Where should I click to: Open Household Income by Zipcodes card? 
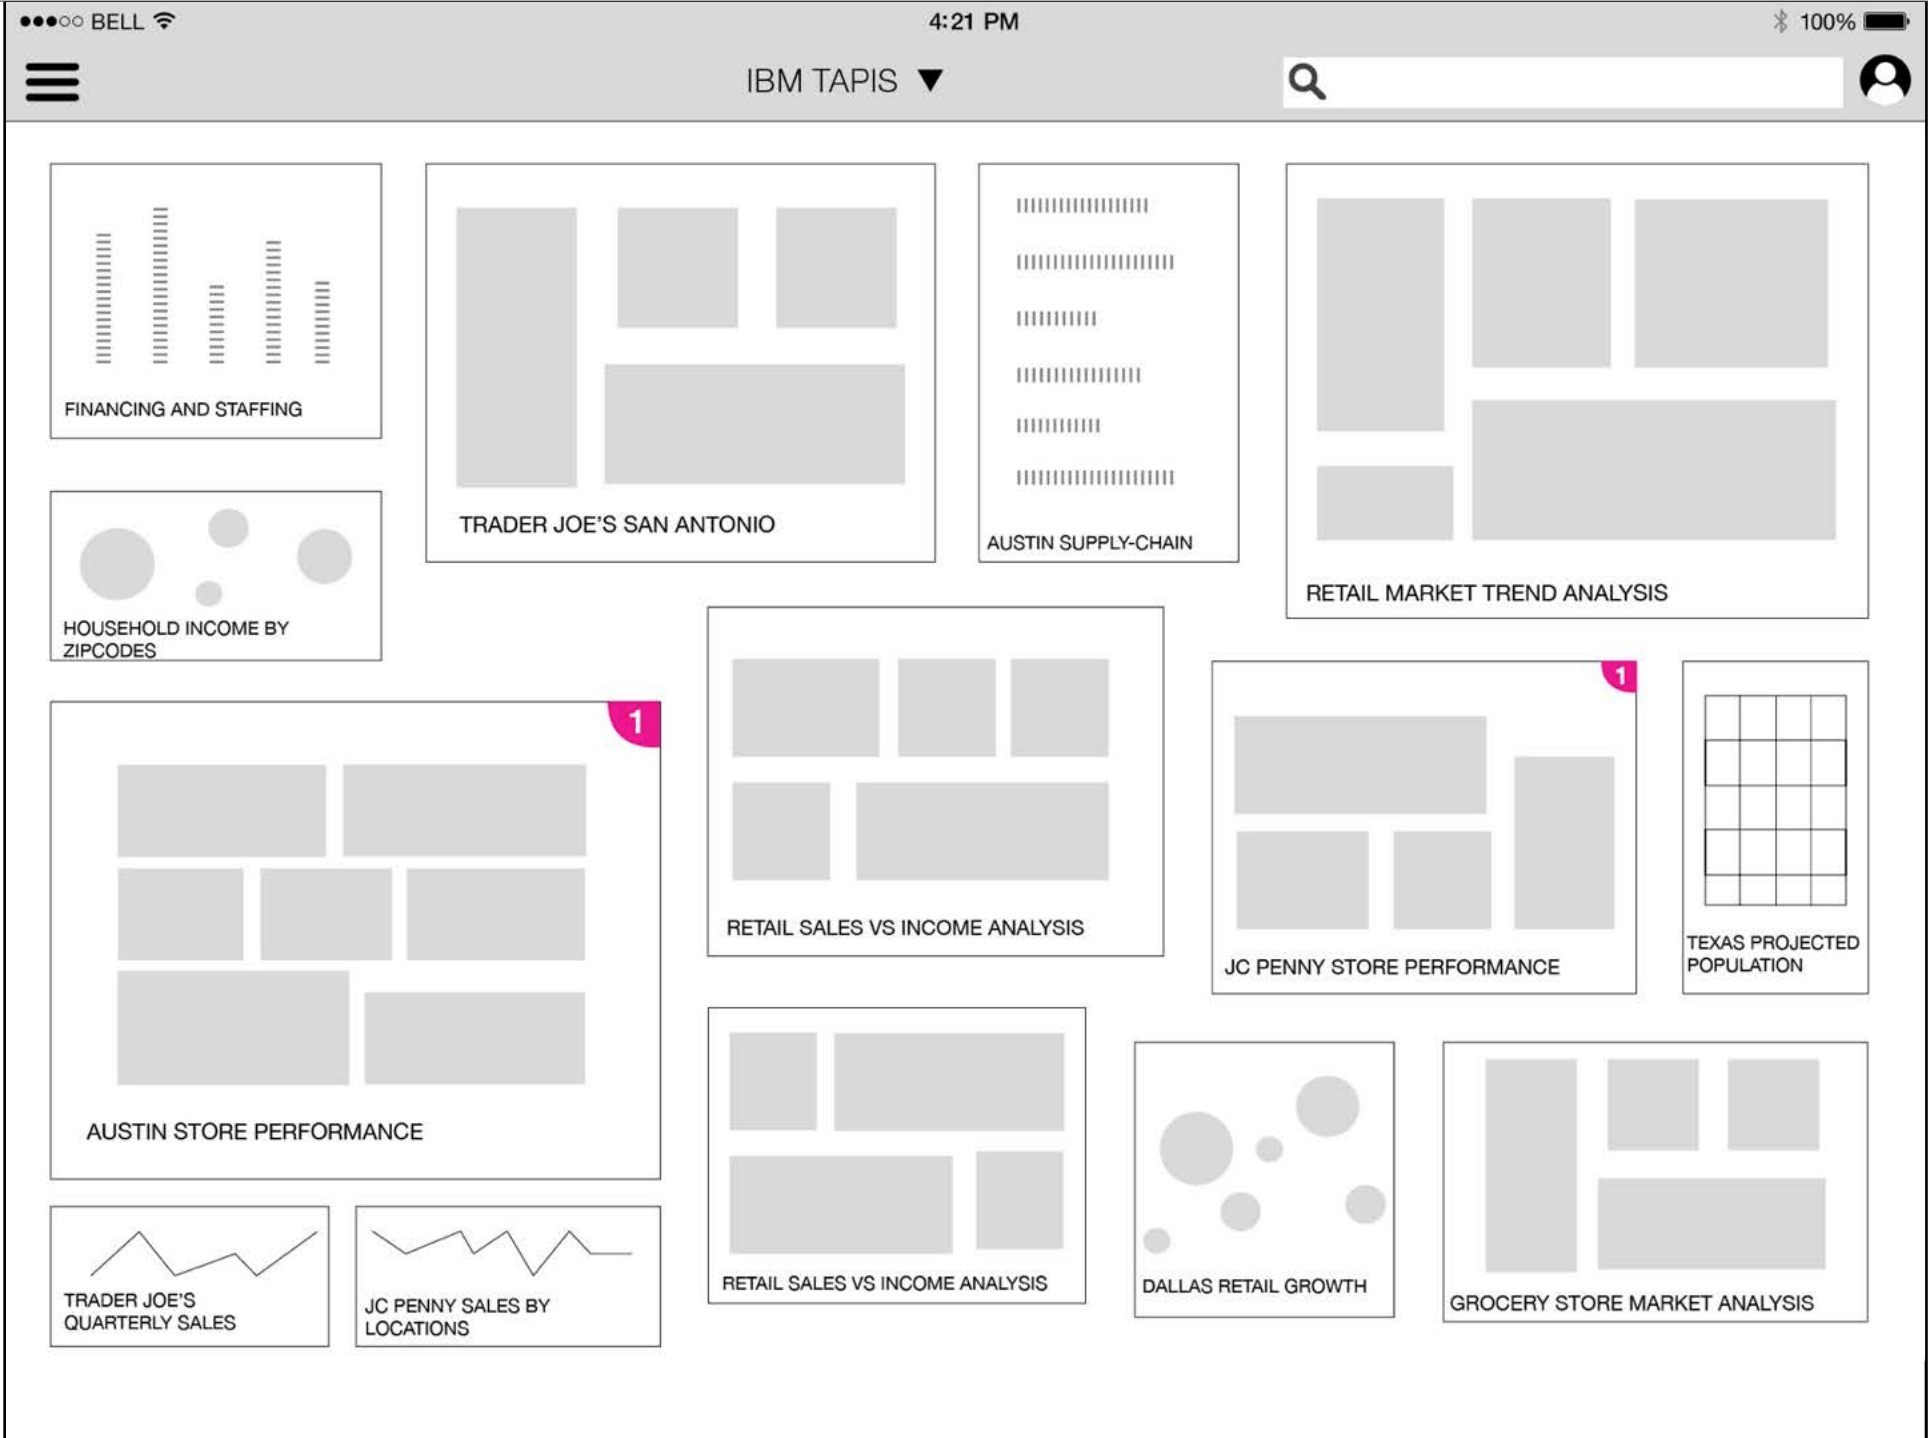point(215,575)
